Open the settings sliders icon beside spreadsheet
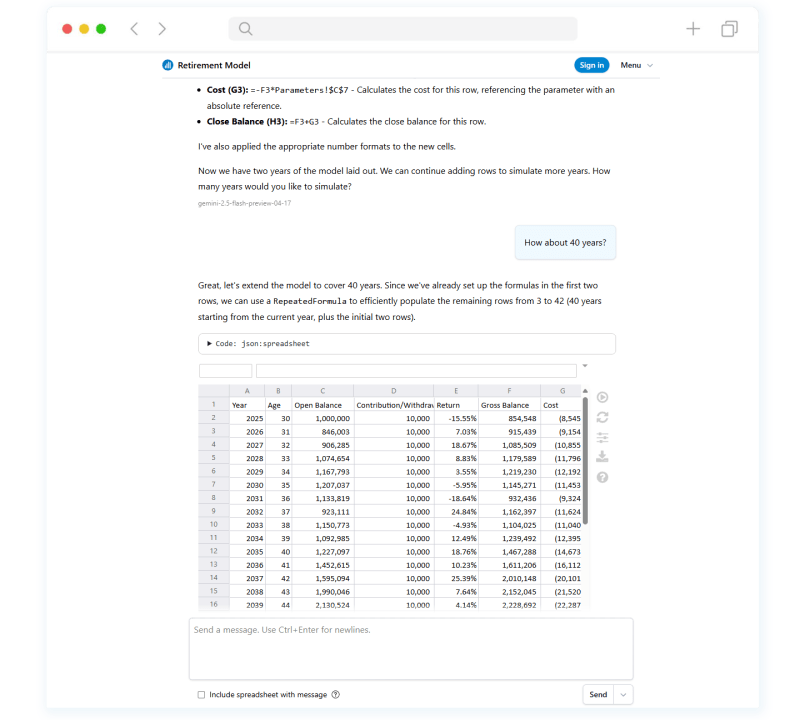 coord(603,437)
